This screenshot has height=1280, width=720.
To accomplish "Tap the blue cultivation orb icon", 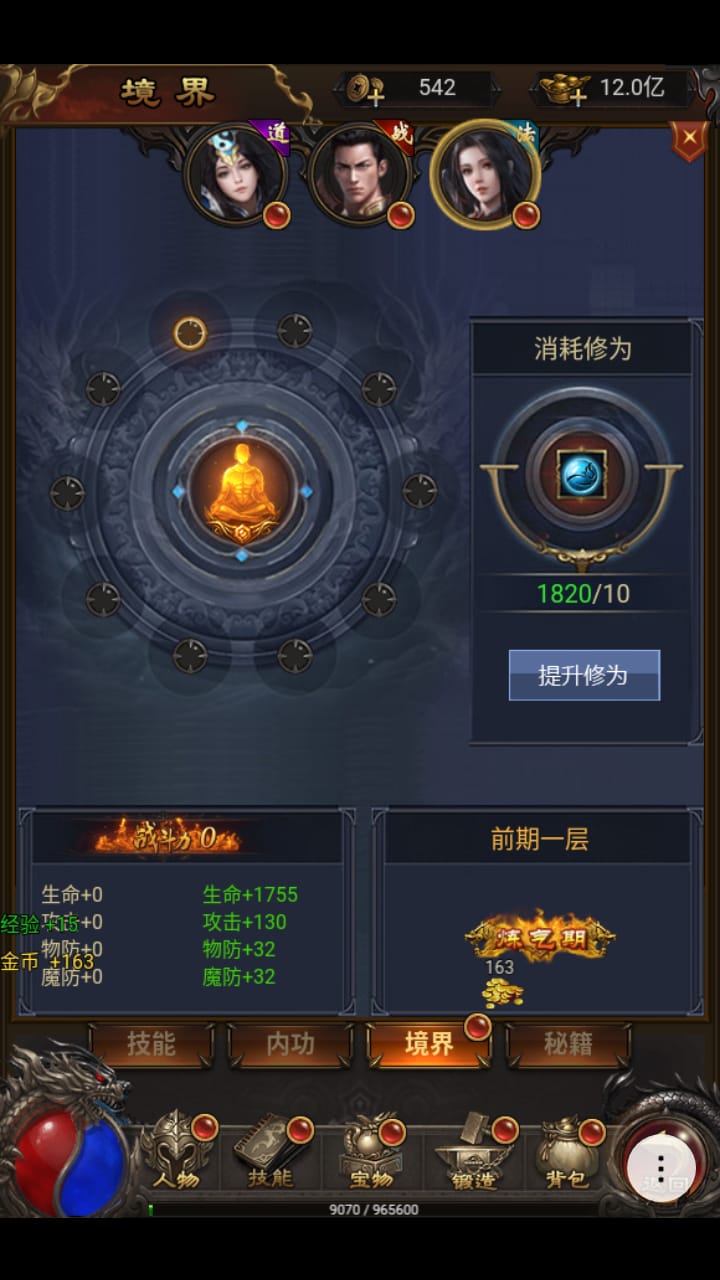I will (582, 474).
